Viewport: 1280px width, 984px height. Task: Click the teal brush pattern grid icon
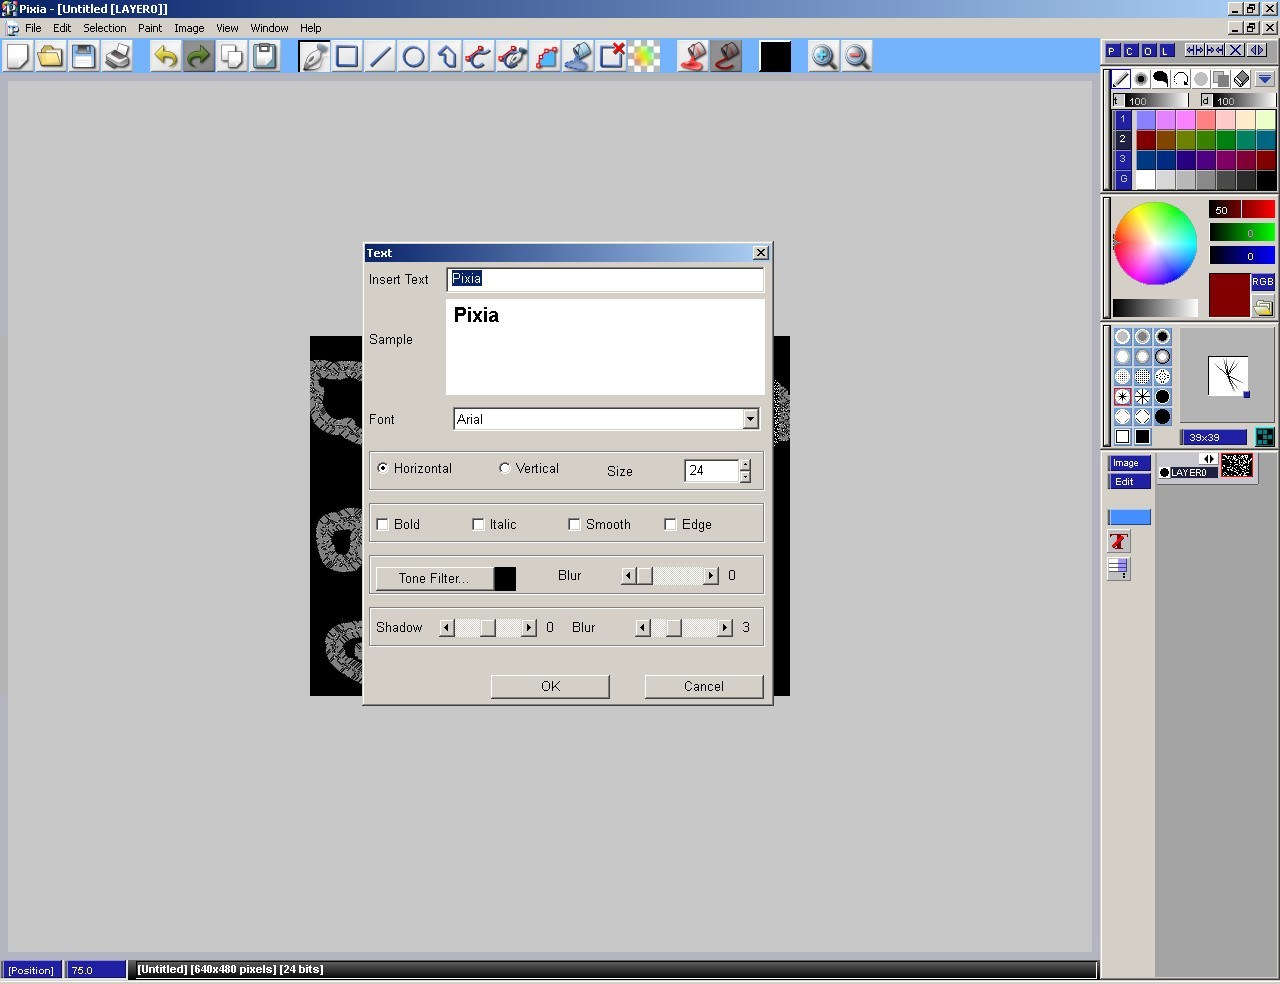tap(1265, 437)
